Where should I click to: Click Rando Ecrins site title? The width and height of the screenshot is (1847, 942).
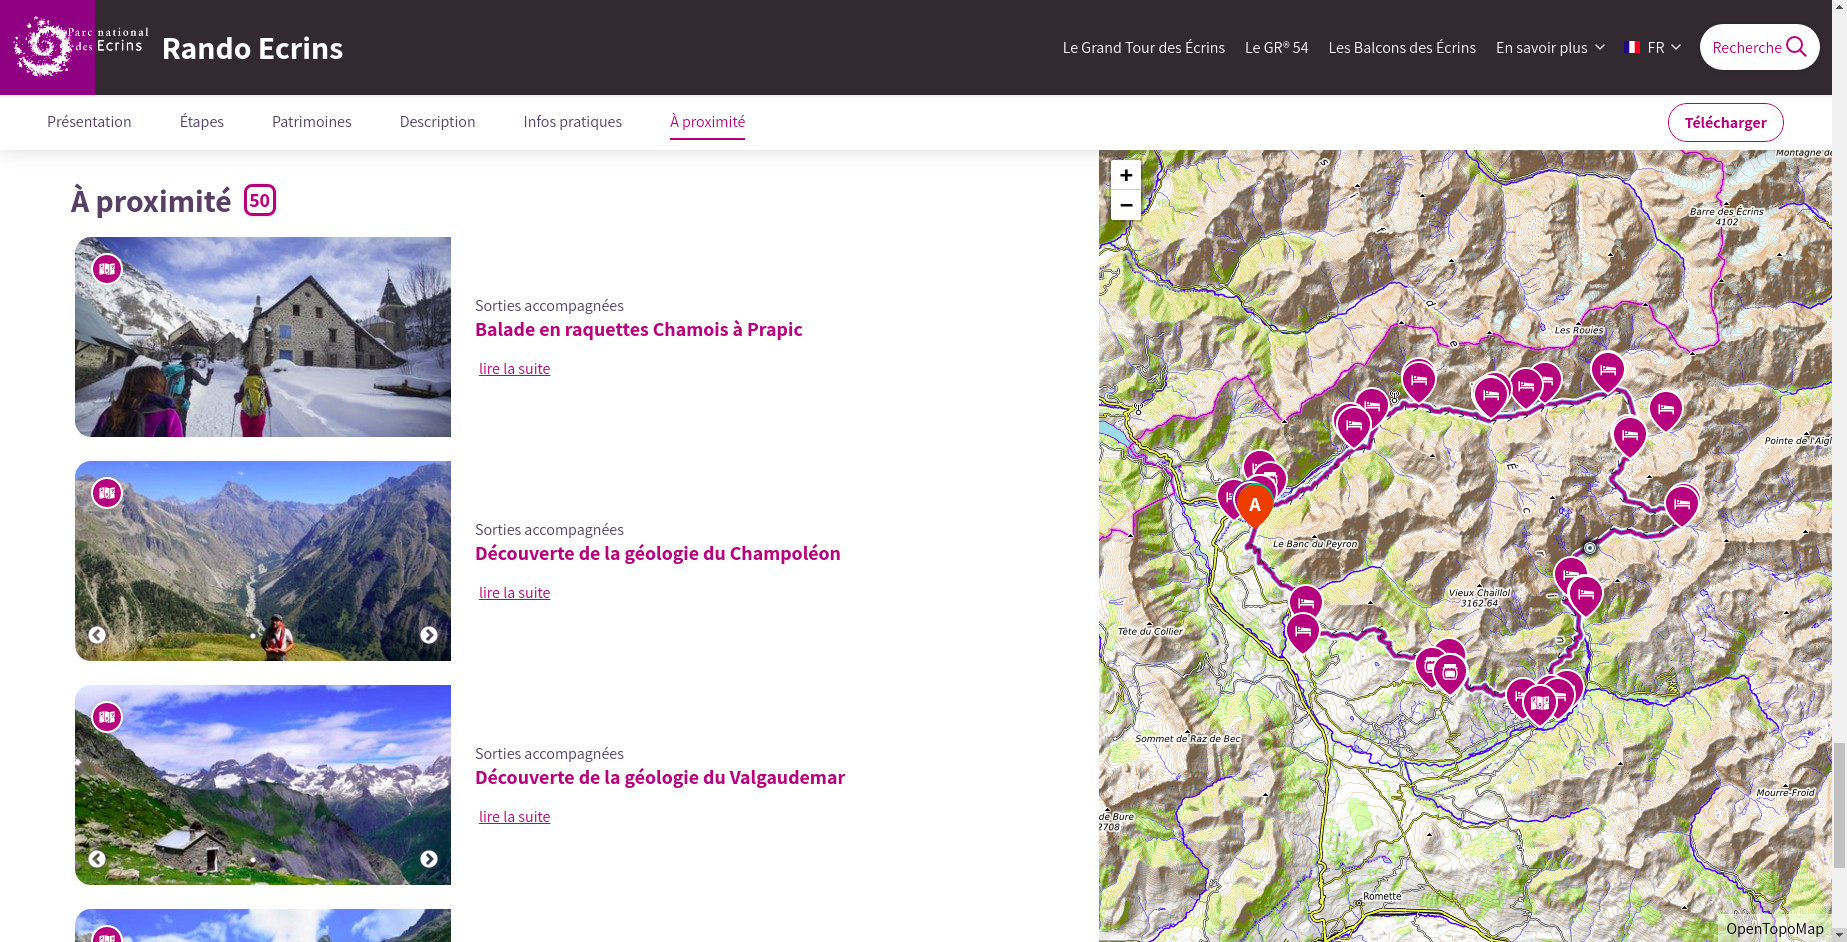pos(252,48)
